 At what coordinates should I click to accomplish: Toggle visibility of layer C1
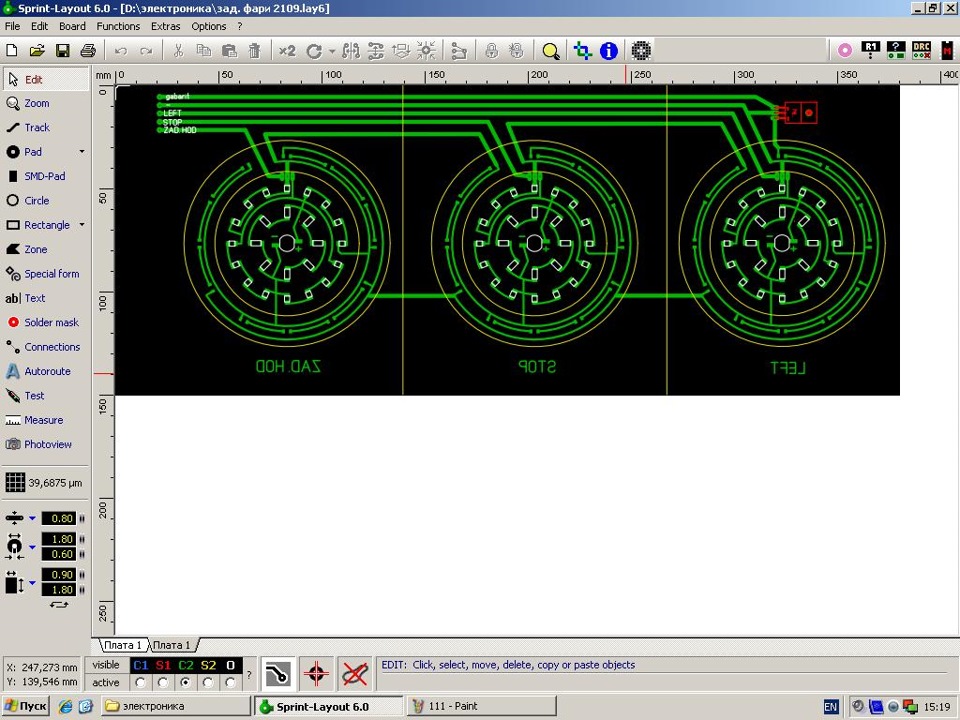tap(141, 665)
